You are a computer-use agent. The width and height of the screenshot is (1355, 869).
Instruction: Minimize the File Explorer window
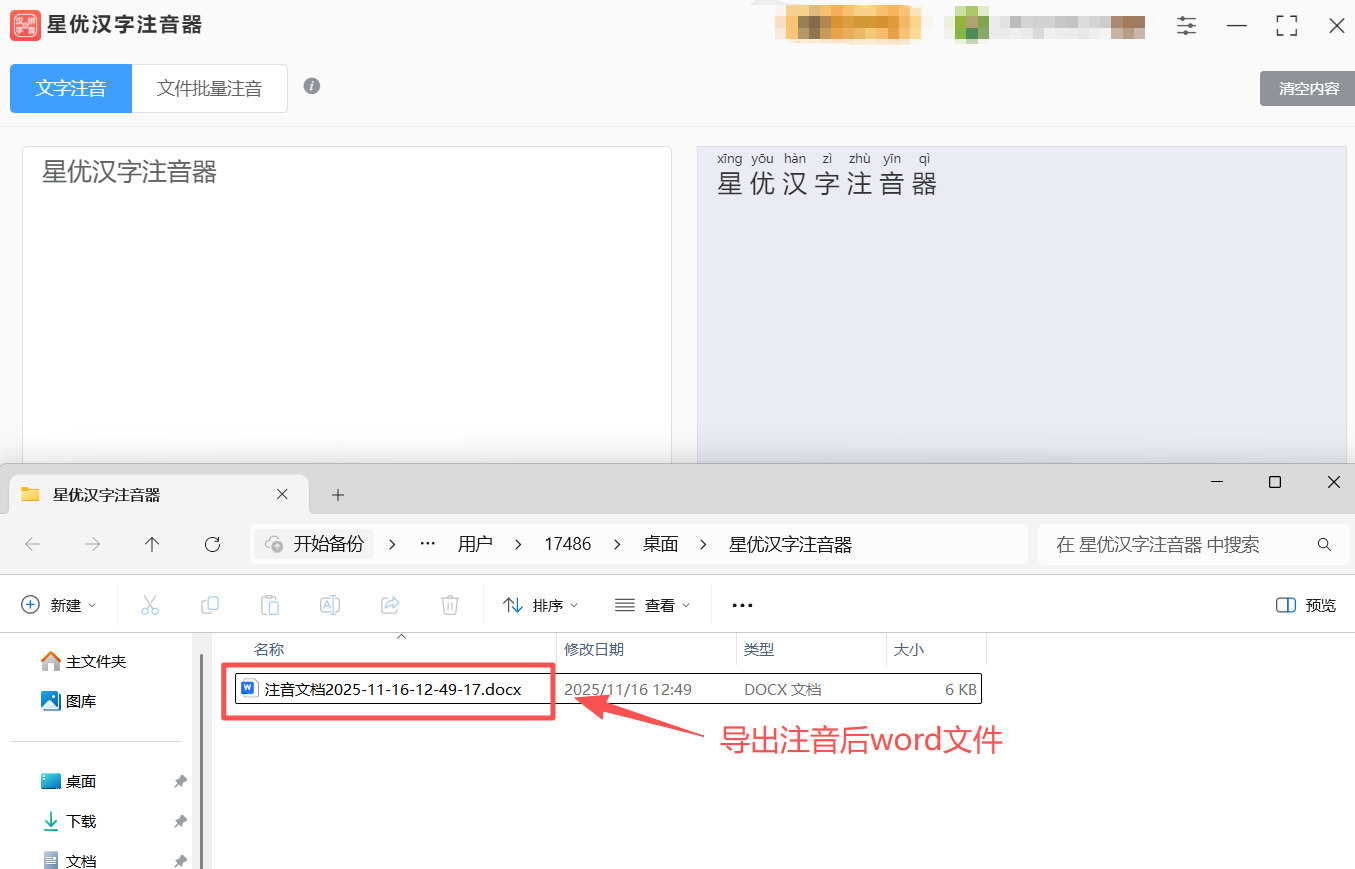pyautogui.click(x=1216, y=482)
